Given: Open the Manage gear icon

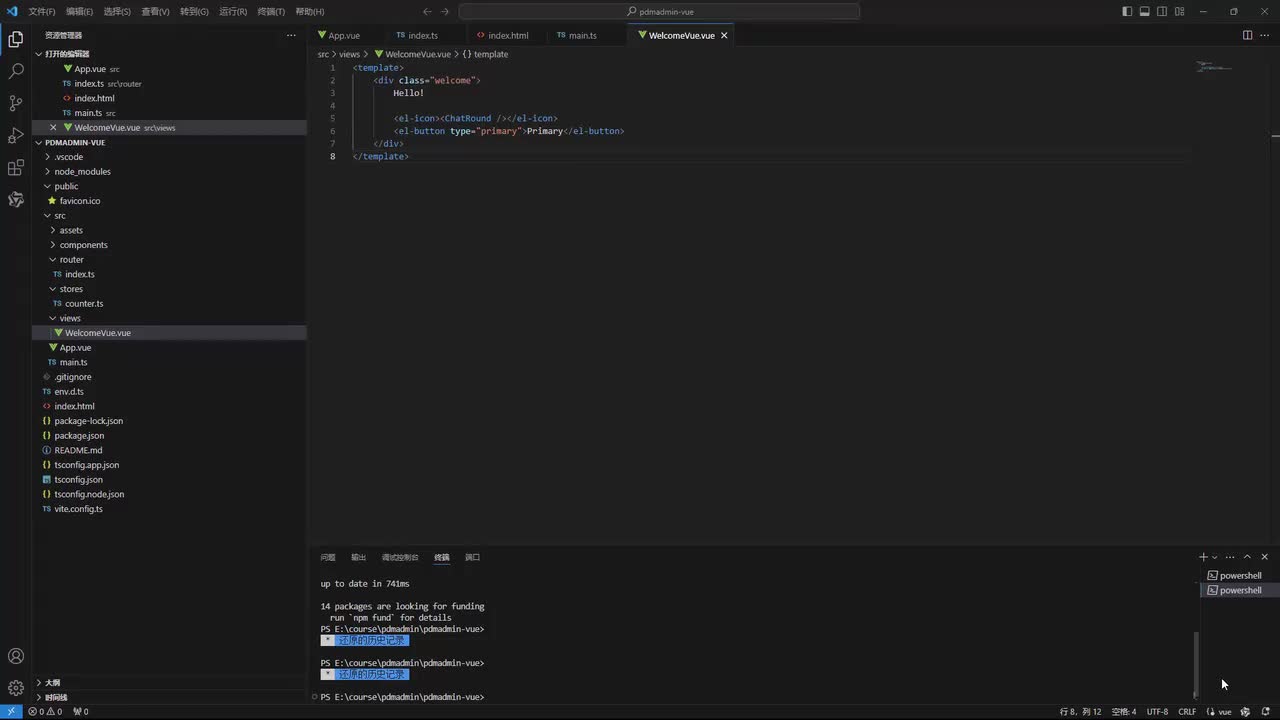Looking at the screenshot, I should (16, 688).
